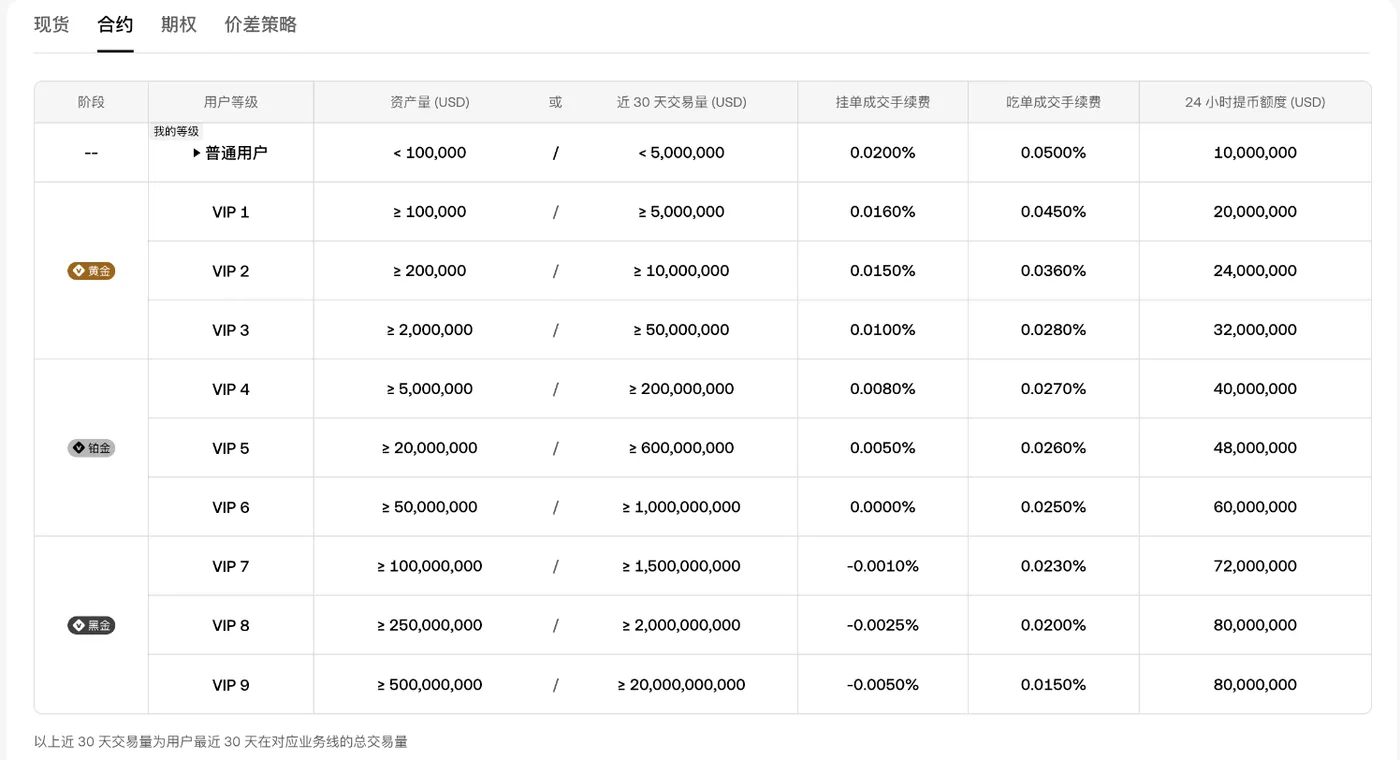Image resolution: width=1400 pixels, height=760 pixels.
Task: Click the 挂单成交手续费 column header
Action: tap(883, 102)
